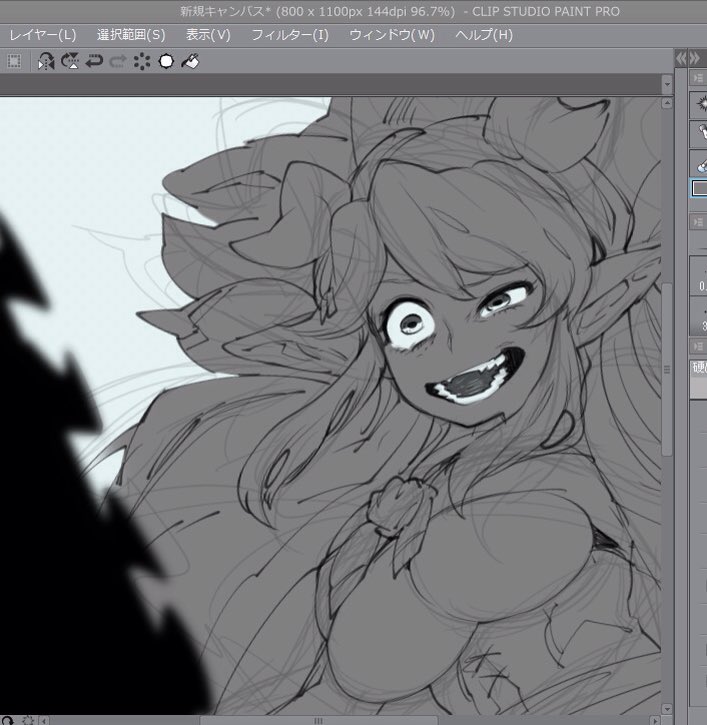Click the first brush size preset in the right panel
707x725 pixels.
click(701, 276)
